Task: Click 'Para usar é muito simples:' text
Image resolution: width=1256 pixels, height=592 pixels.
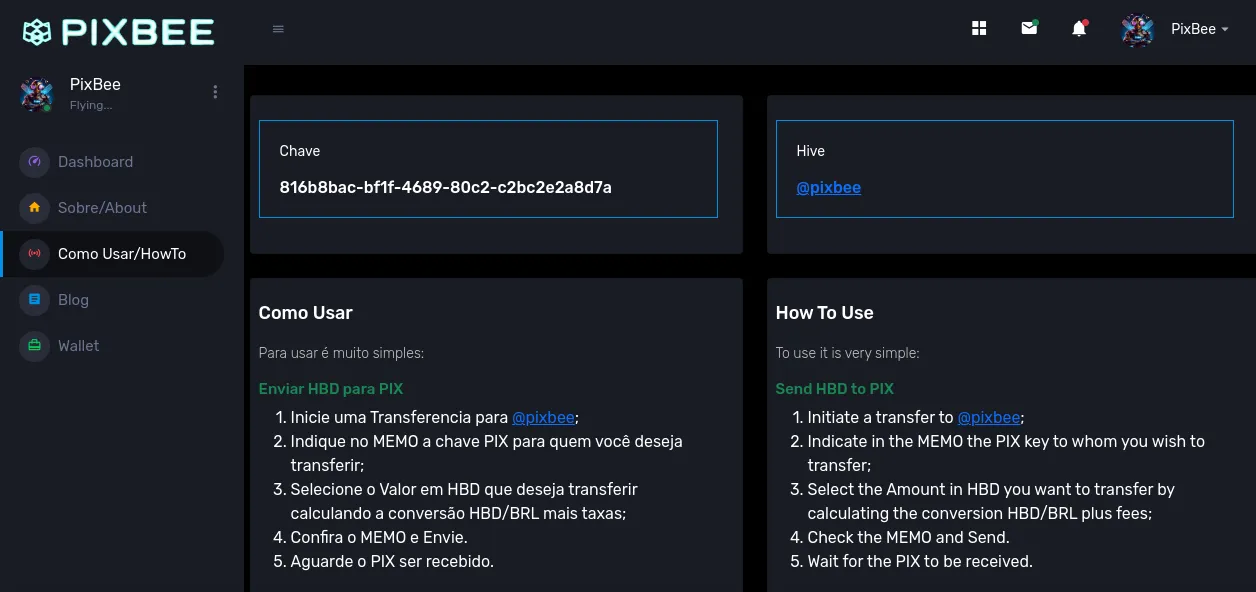Action: 341,353
